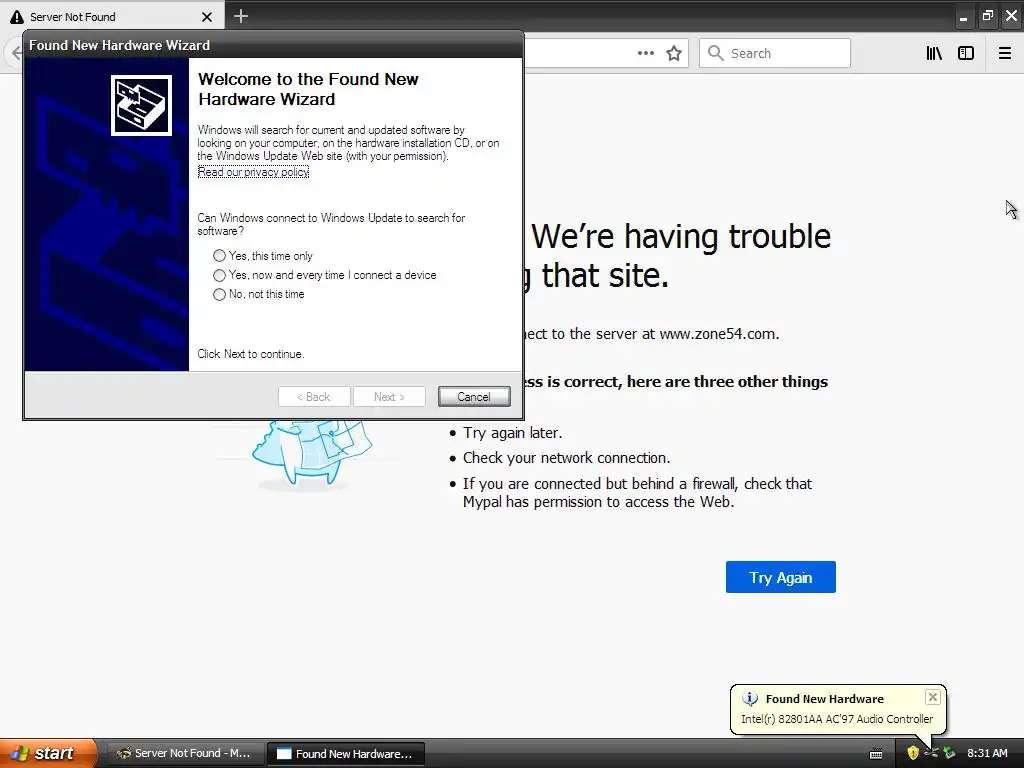The height and width of the screenshot is (768, 1024).
Task: Click the security shield tray icon
Action: tap(913, 753)
